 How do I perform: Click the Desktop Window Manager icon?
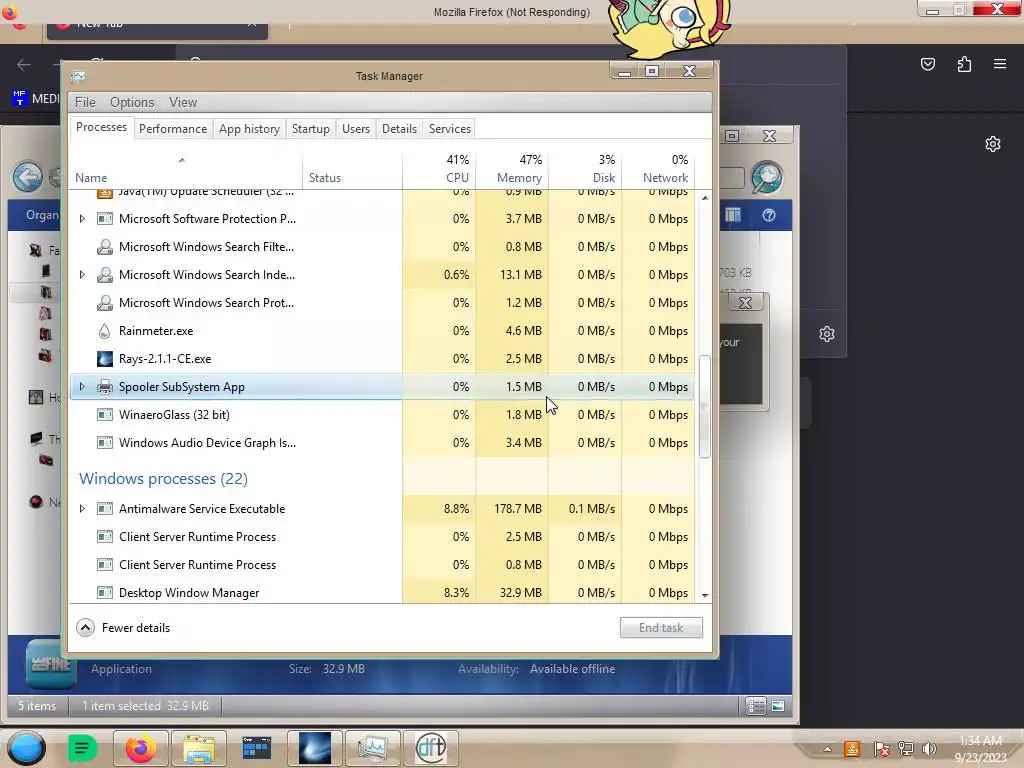[x=104, y=593]
